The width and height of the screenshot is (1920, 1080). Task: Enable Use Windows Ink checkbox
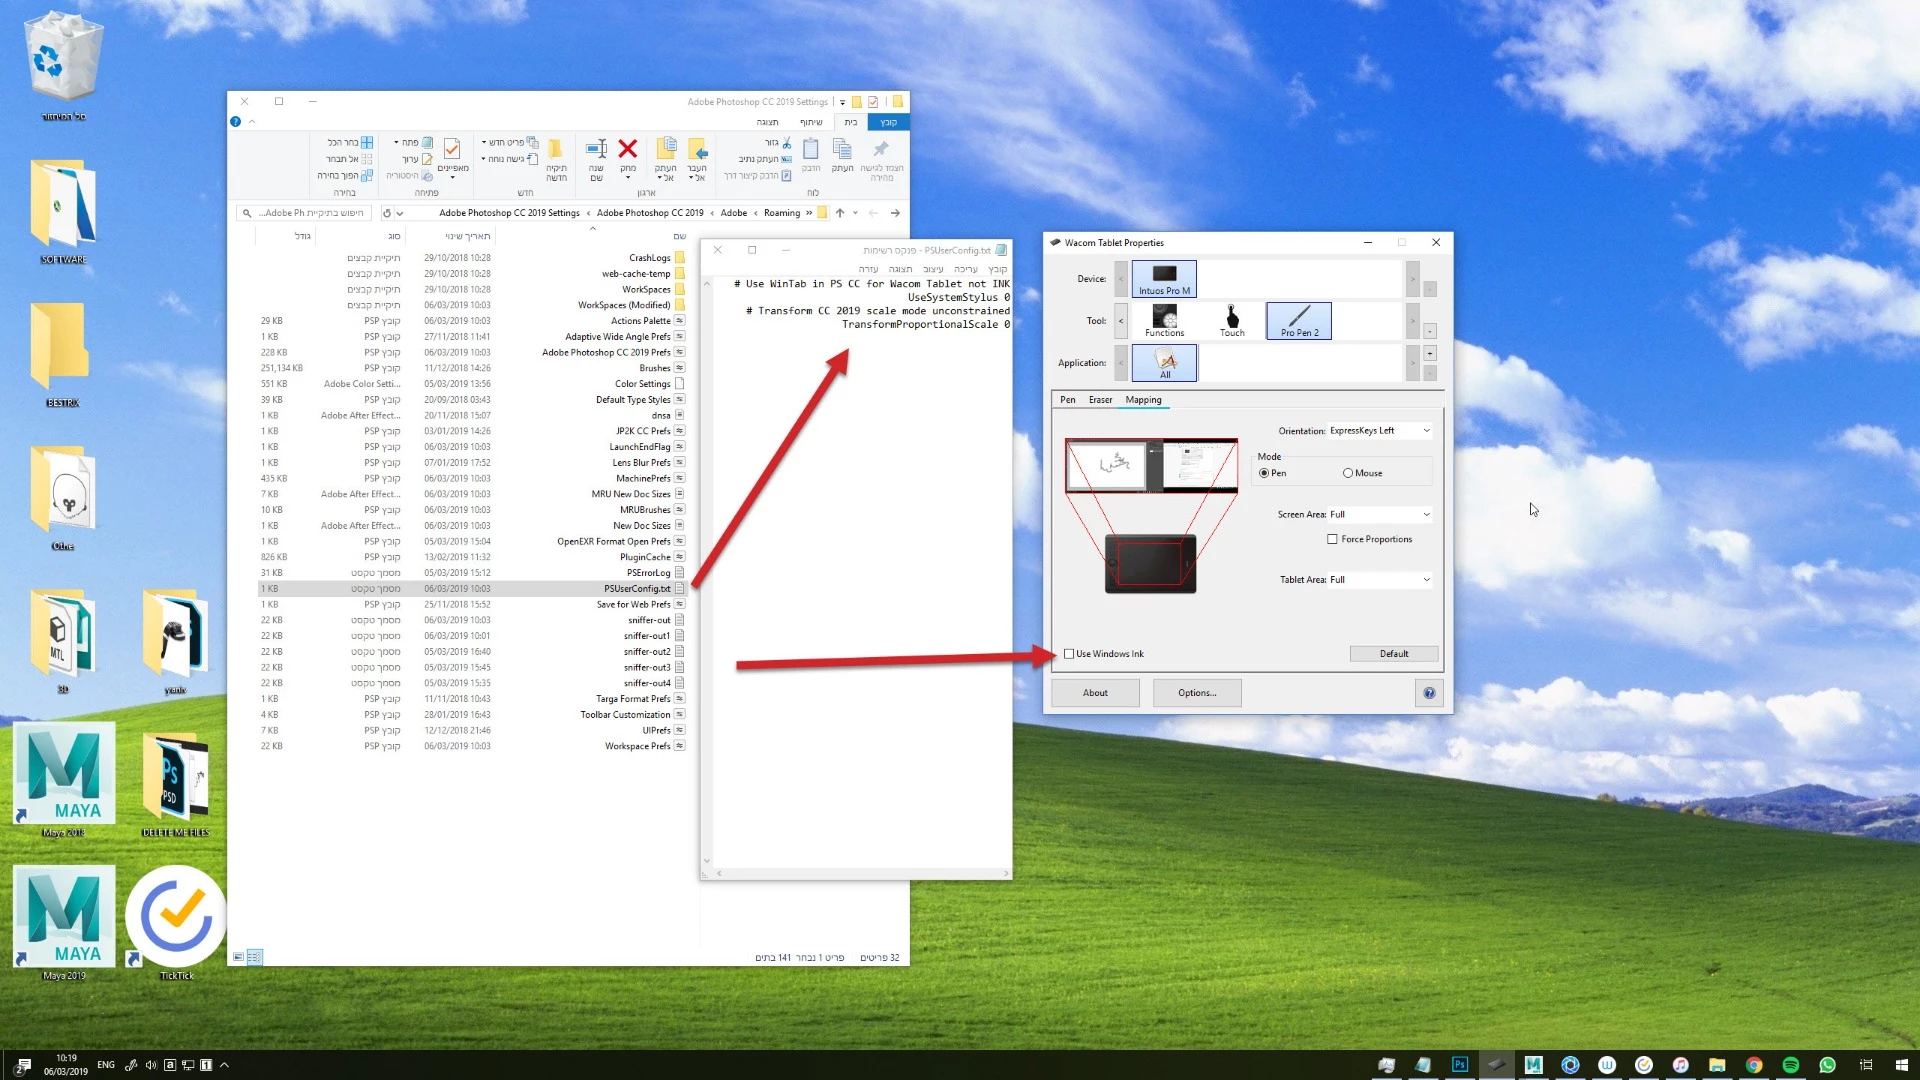pos(1069,654)
